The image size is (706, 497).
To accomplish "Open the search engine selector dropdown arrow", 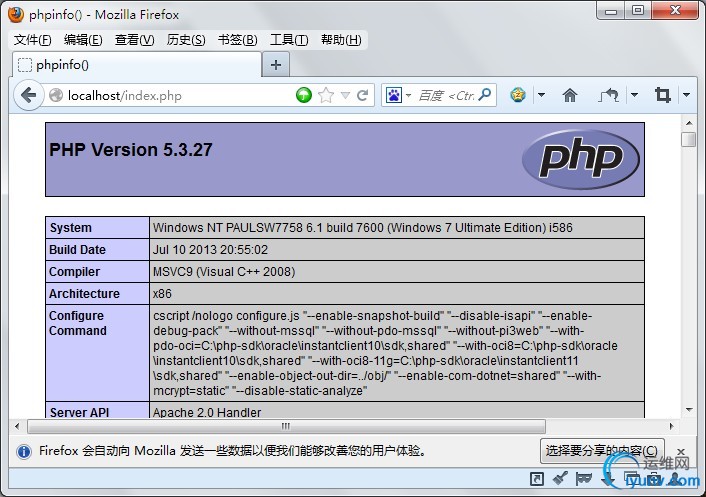I will pyautogui.click(x=408, y=95).
